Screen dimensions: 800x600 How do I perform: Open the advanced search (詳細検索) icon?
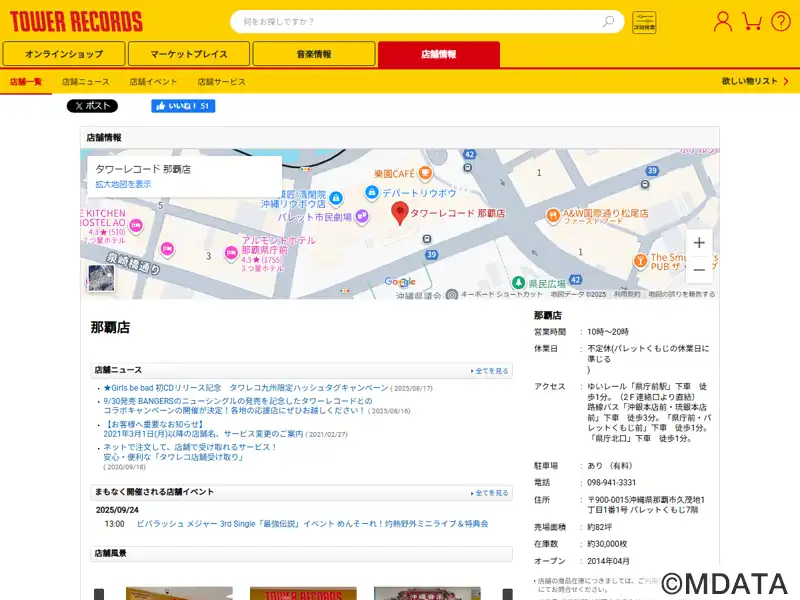pyautogui.click(x=644, y=22)
